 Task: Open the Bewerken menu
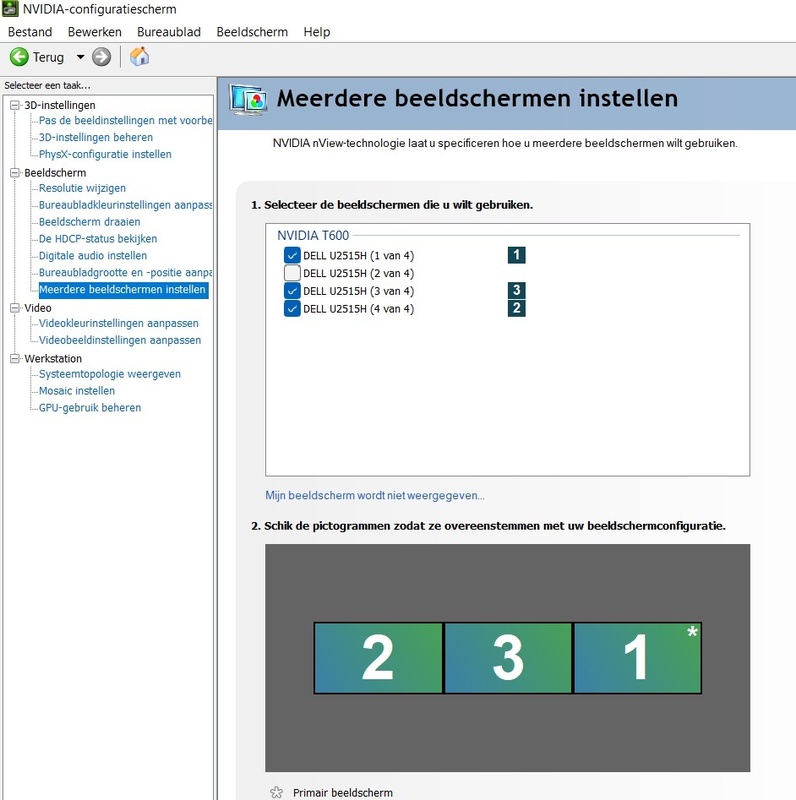94,32
